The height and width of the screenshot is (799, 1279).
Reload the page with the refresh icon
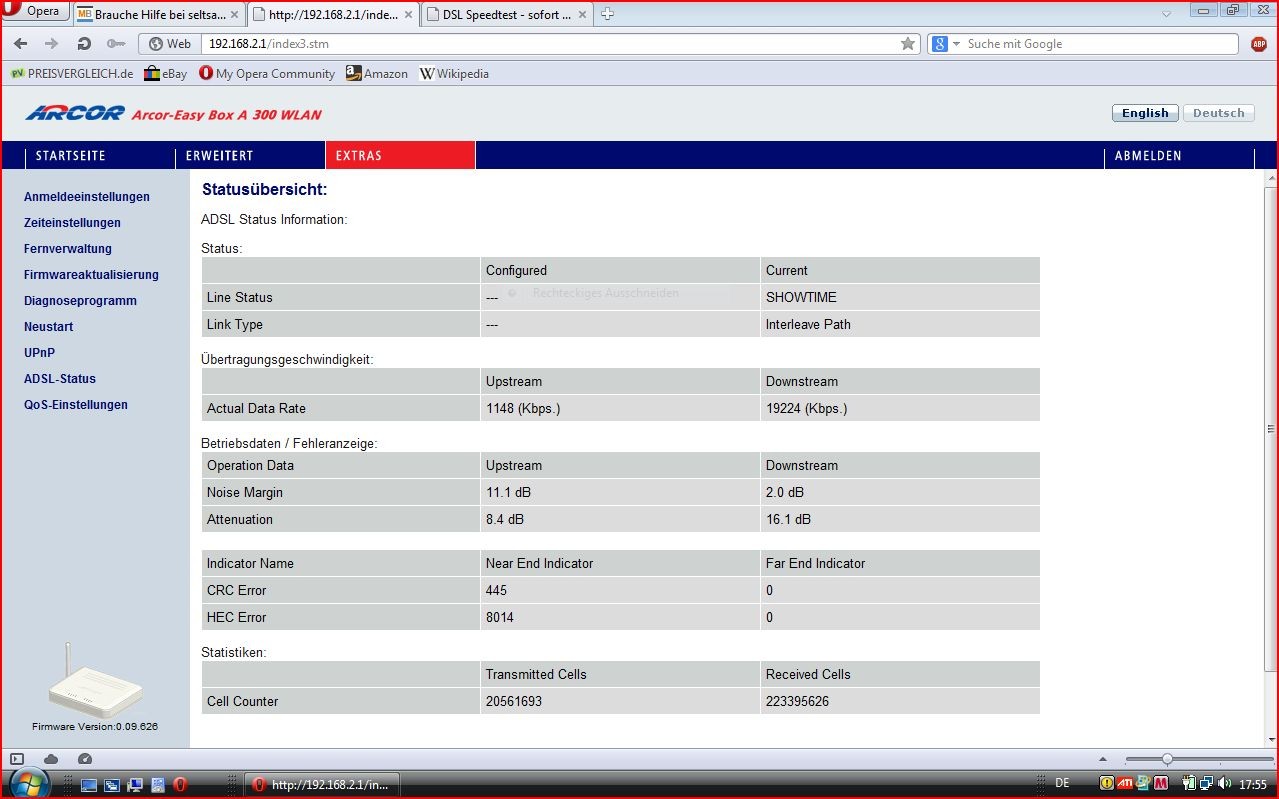click(84, 44)
